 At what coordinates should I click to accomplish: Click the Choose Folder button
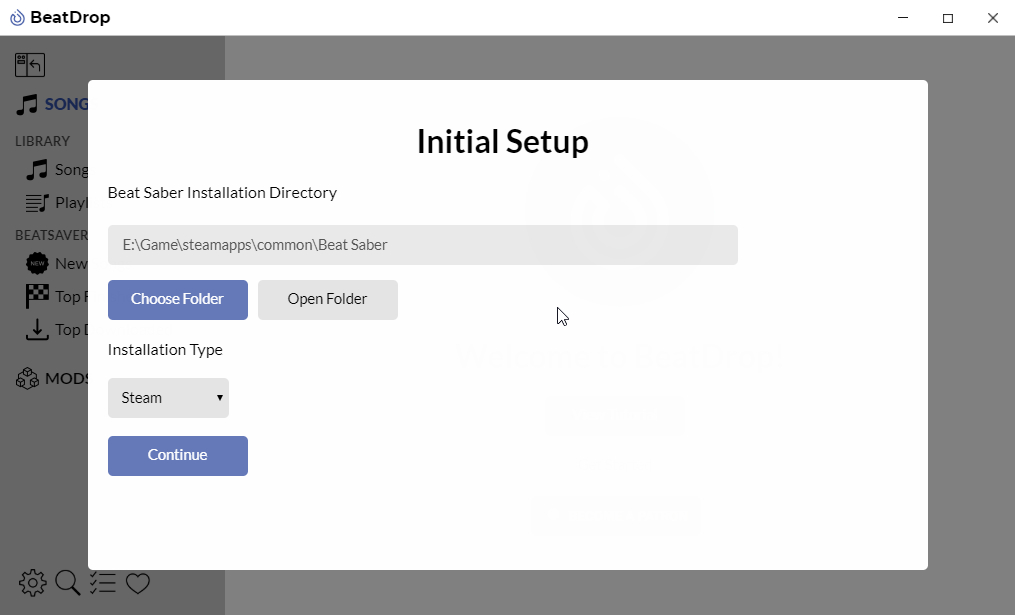point(177,300)
